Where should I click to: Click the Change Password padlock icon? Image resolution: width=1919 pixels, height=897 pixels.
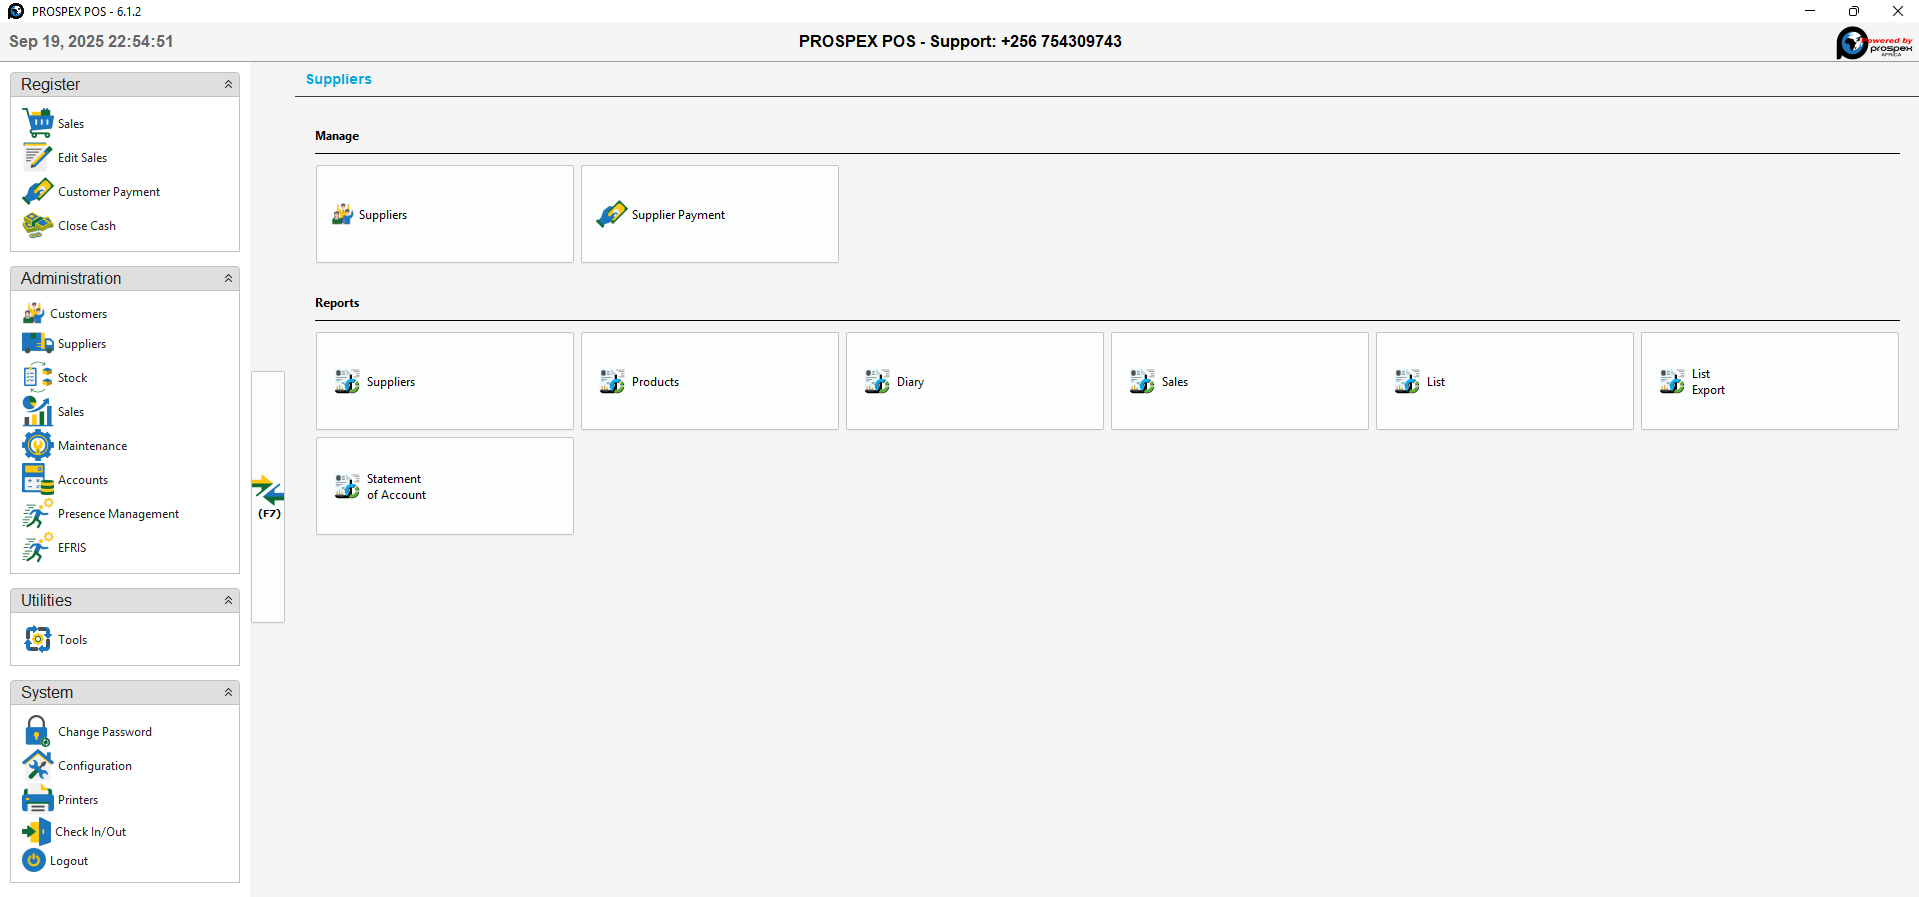click(38, 732)
